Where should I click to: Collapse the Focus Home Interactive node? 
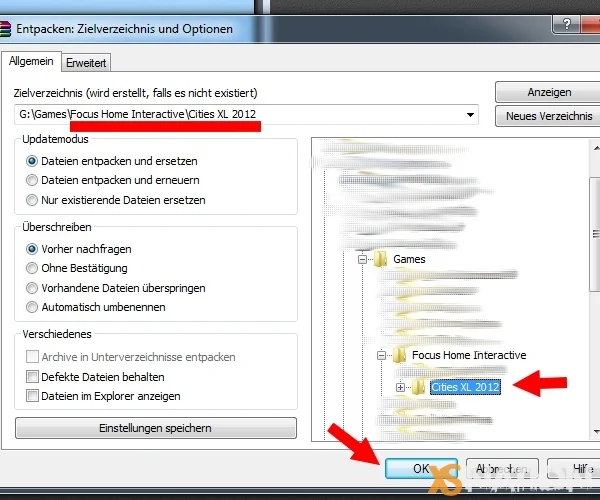(381, 355)
